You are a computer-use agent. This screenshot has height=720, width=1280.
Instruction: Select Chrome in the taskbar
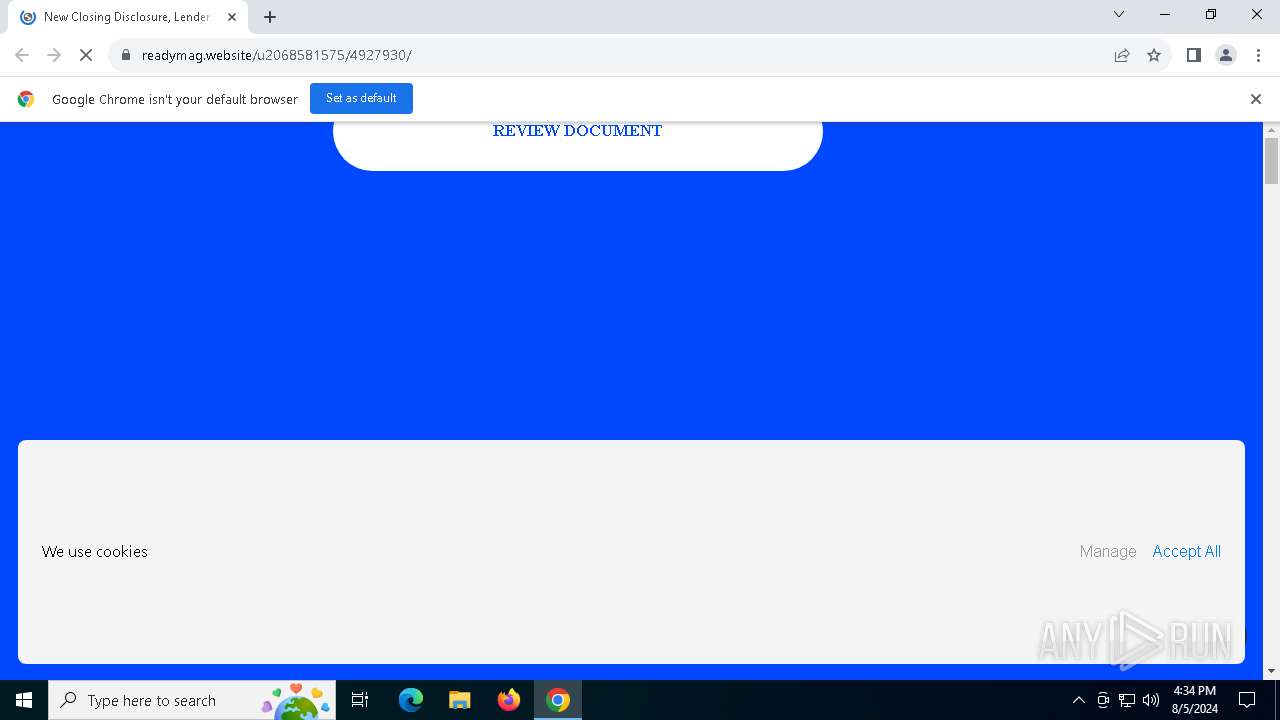coord(558,700)
